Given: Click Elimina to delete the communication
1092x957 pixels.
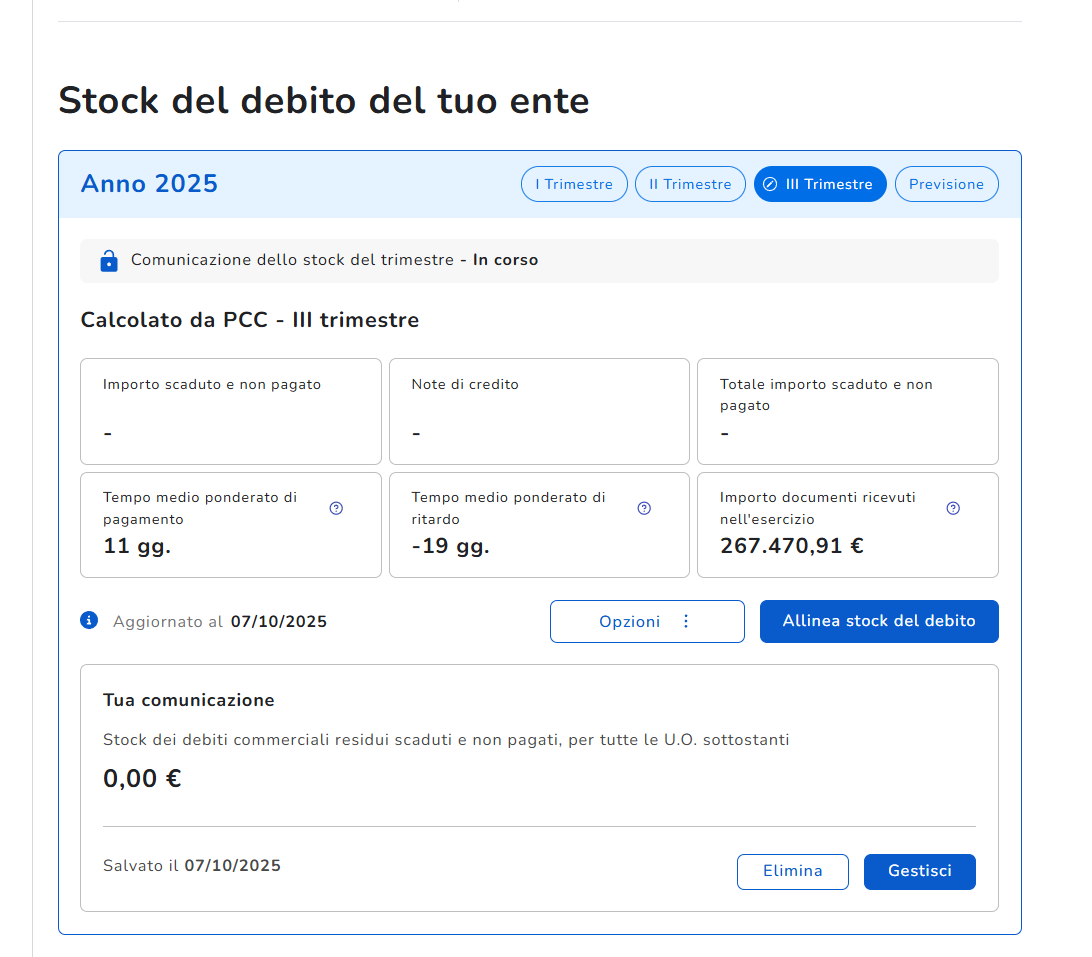Looking at the screenshot, I should click(x=792, y=871).
